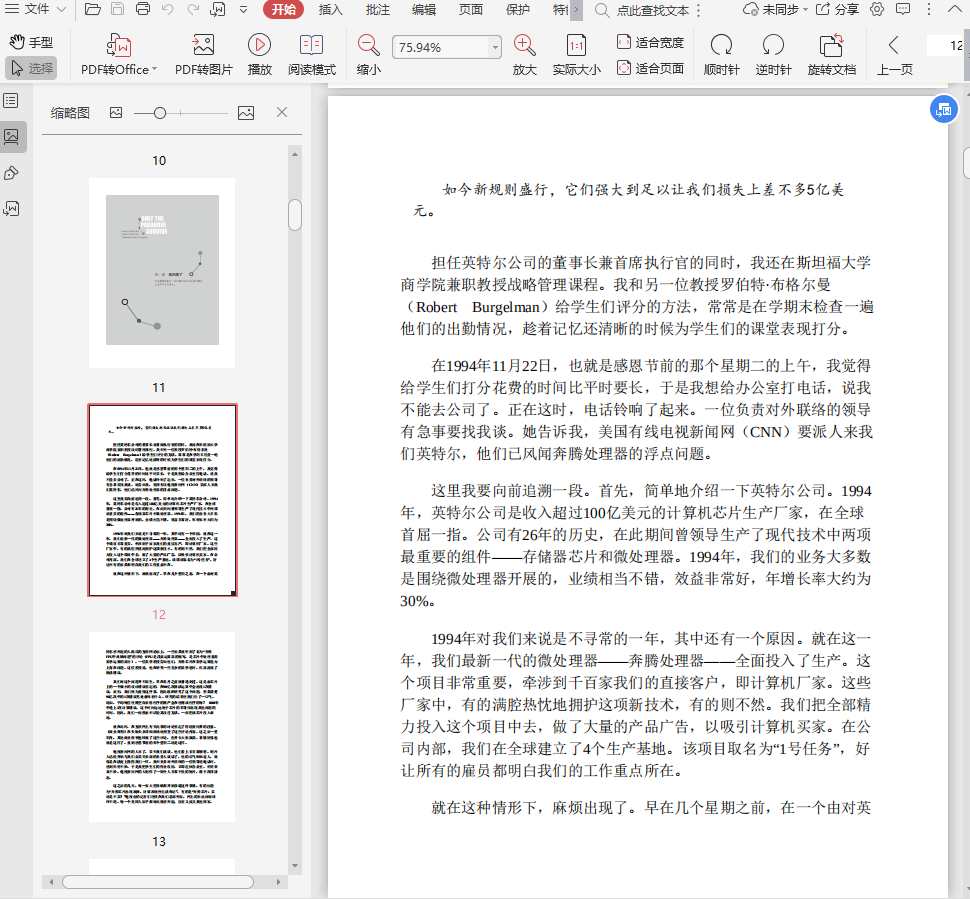Click the thumbnail size slider handle
This screenshot has width=970, height=899.
pyautogui.click(x=160, y=113)
